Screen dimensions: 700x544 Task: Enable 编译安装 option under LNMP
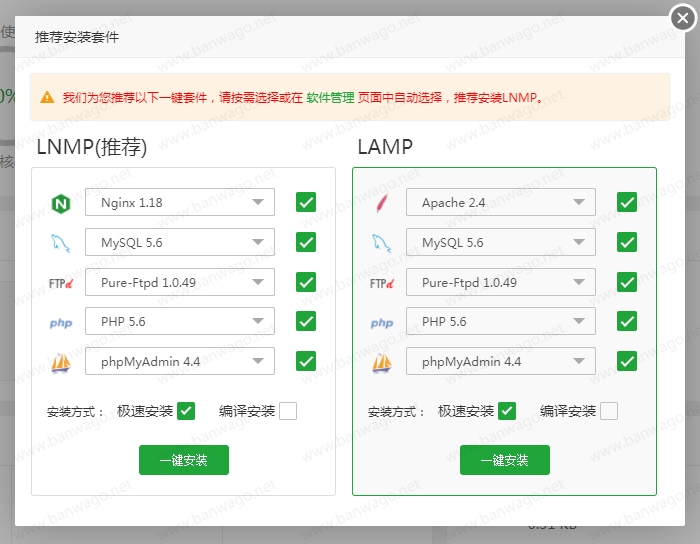tap(288, 411)
